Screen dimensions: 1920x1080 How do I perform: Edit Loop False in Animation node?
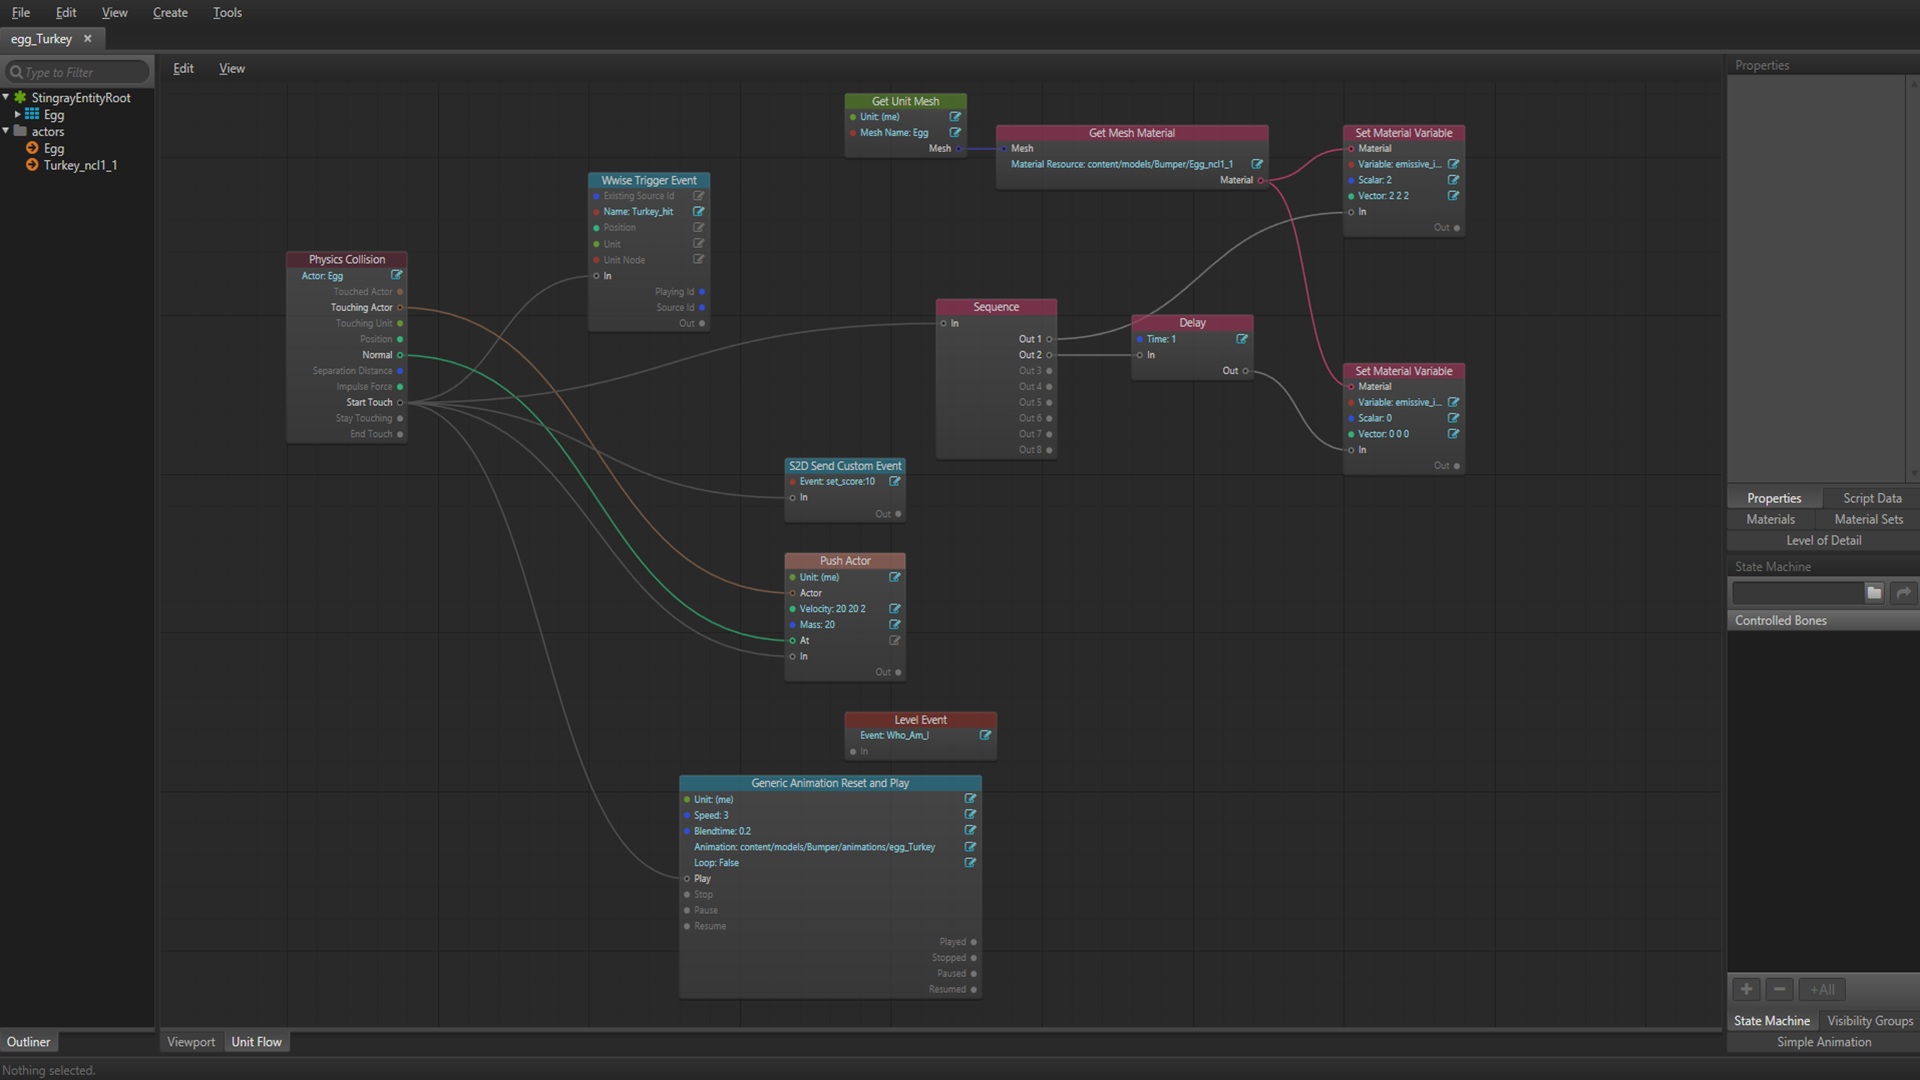tap(970, 862)
